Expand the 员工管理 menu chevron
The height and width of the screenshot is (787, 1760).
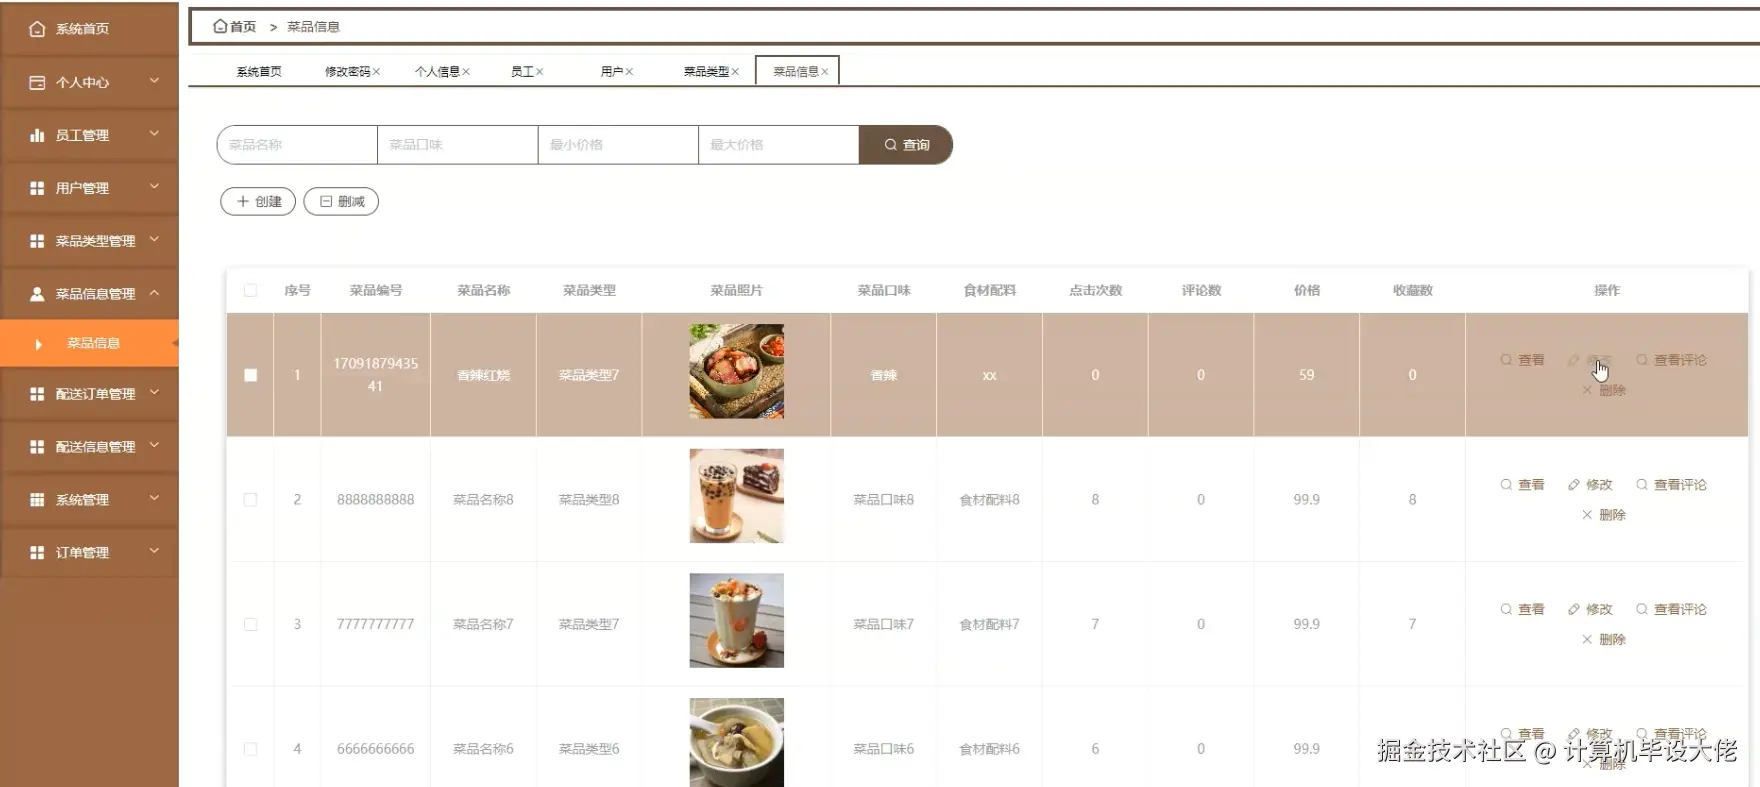pos(154,133)
